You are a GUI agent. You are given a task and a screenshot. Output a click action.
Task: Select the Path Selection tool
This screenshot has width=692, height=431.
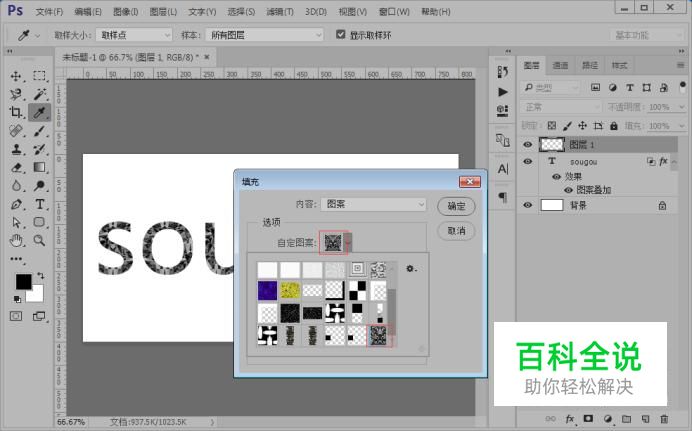click(16, 222)
